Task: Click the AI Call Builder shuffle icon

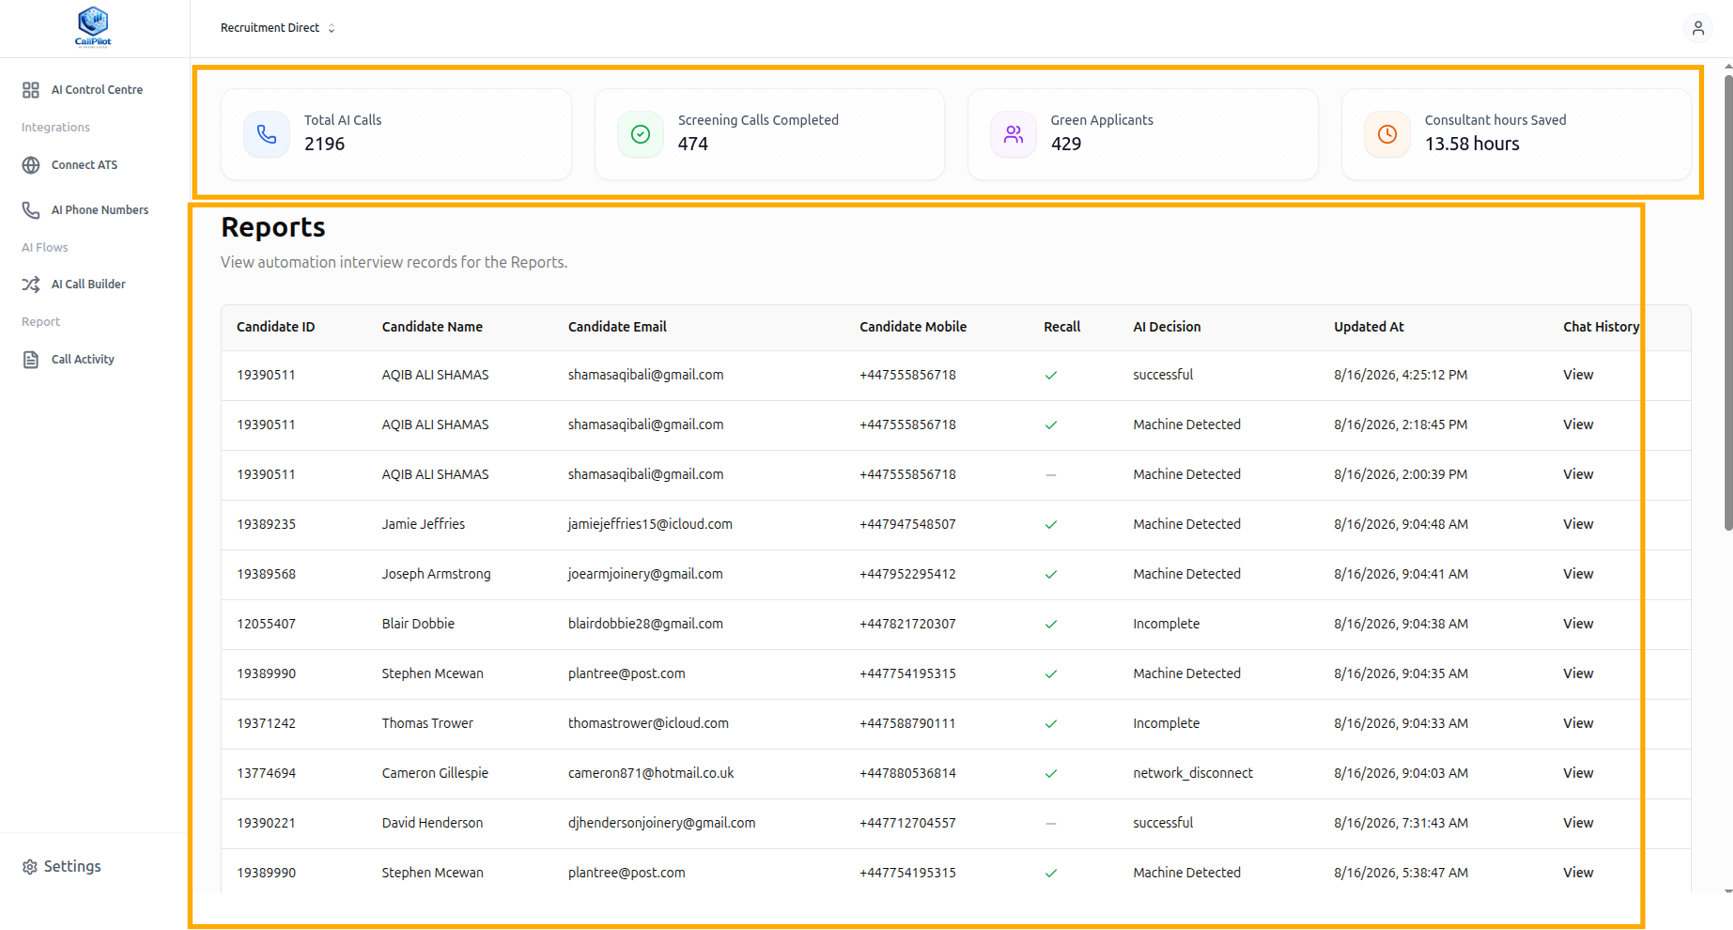Action: pyautogui.click(x=31, y=284)
